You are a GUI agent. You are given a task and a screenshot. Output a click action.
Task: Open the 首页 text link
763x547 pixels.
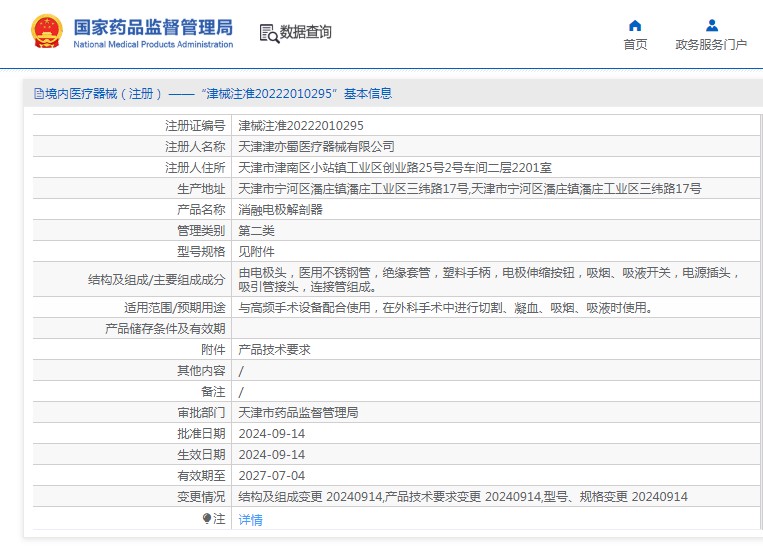coord(636,45)
